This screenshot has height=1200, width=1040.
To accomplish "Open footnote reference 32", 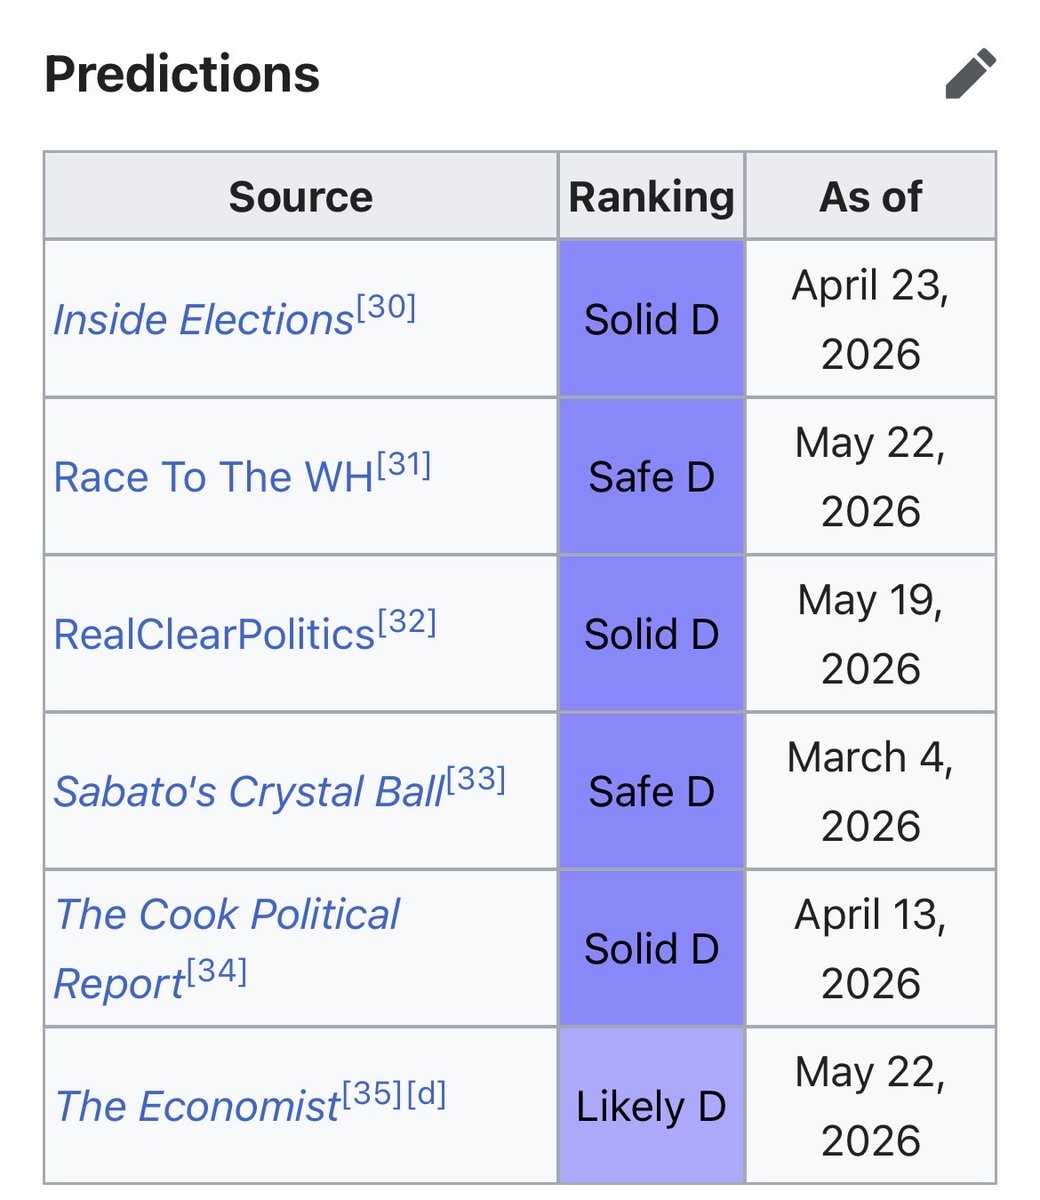I will pos(406,623).
